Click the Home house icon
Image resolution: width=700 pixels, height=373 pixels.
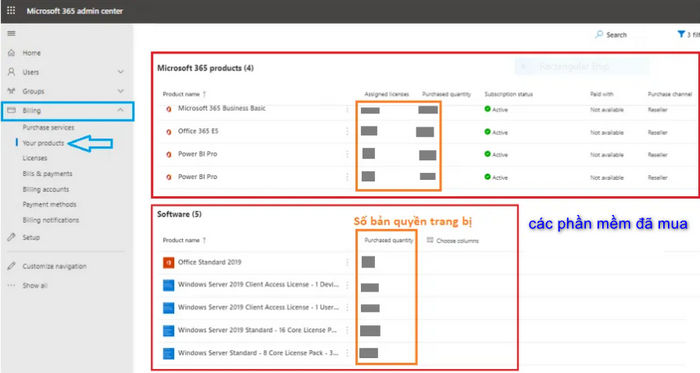11,53
